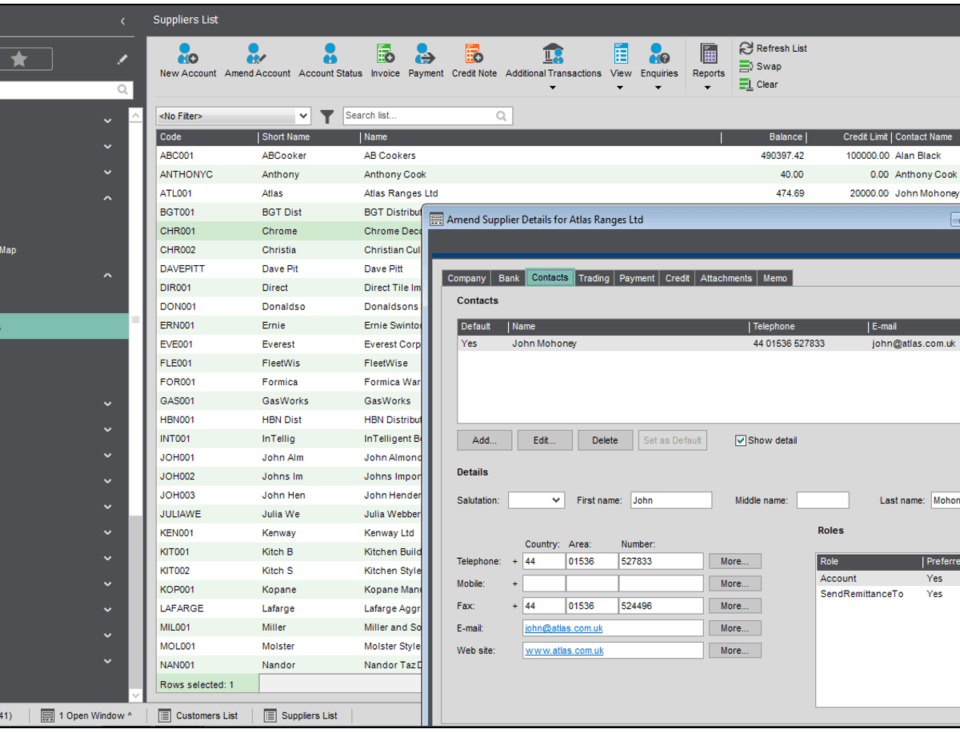Expand the Additional Transactions dropdown arrow
The height and width of the screenshot is (732, 960).
pyautogui.click(x=552, y=88)
